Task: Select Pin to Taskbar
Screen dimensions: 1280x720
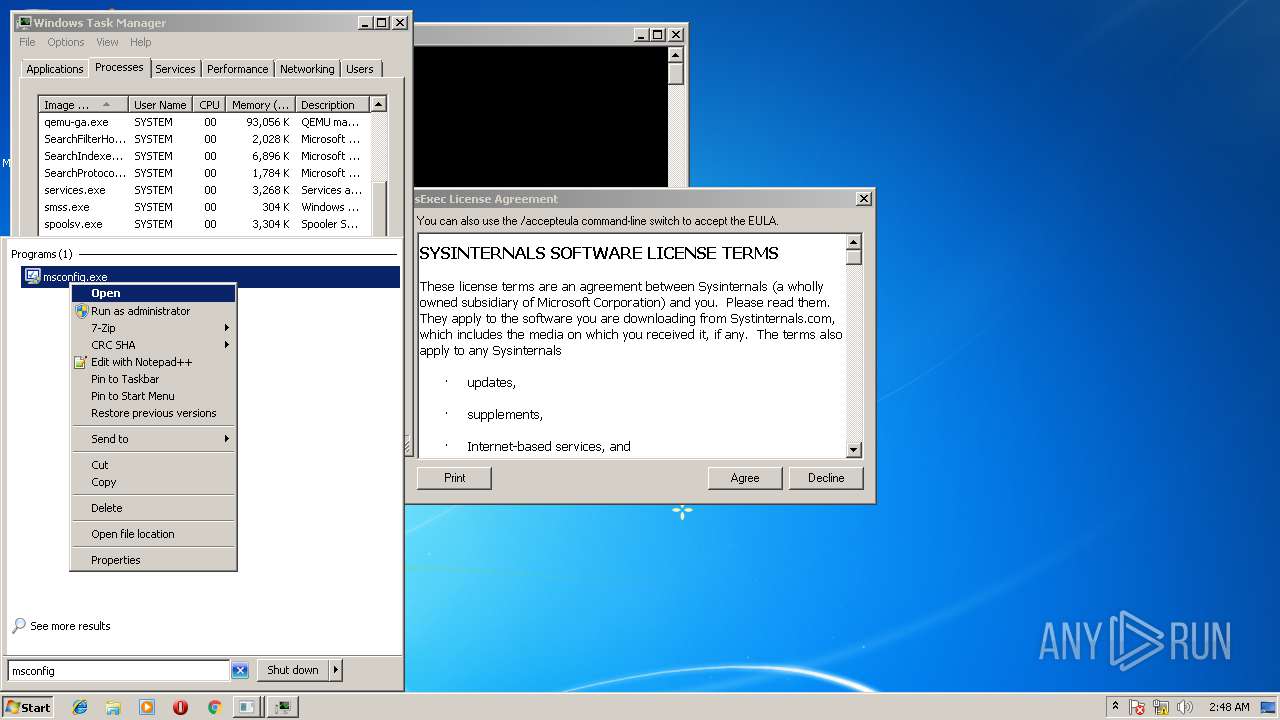Action: [153, 379]
